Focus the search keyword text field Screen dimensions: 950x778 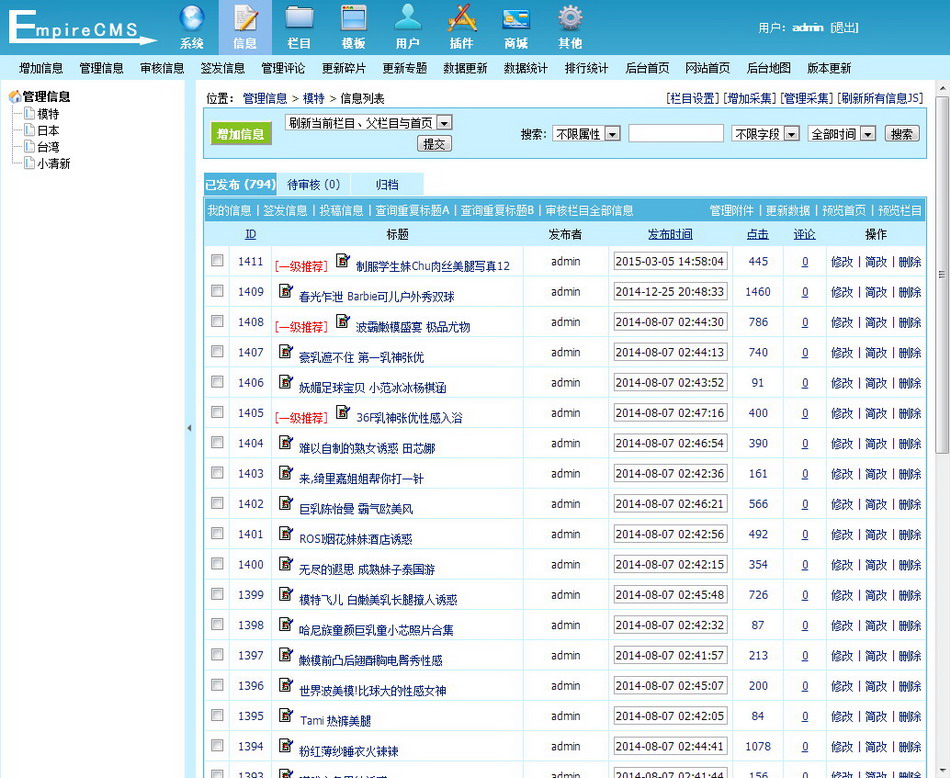(675, 134)
